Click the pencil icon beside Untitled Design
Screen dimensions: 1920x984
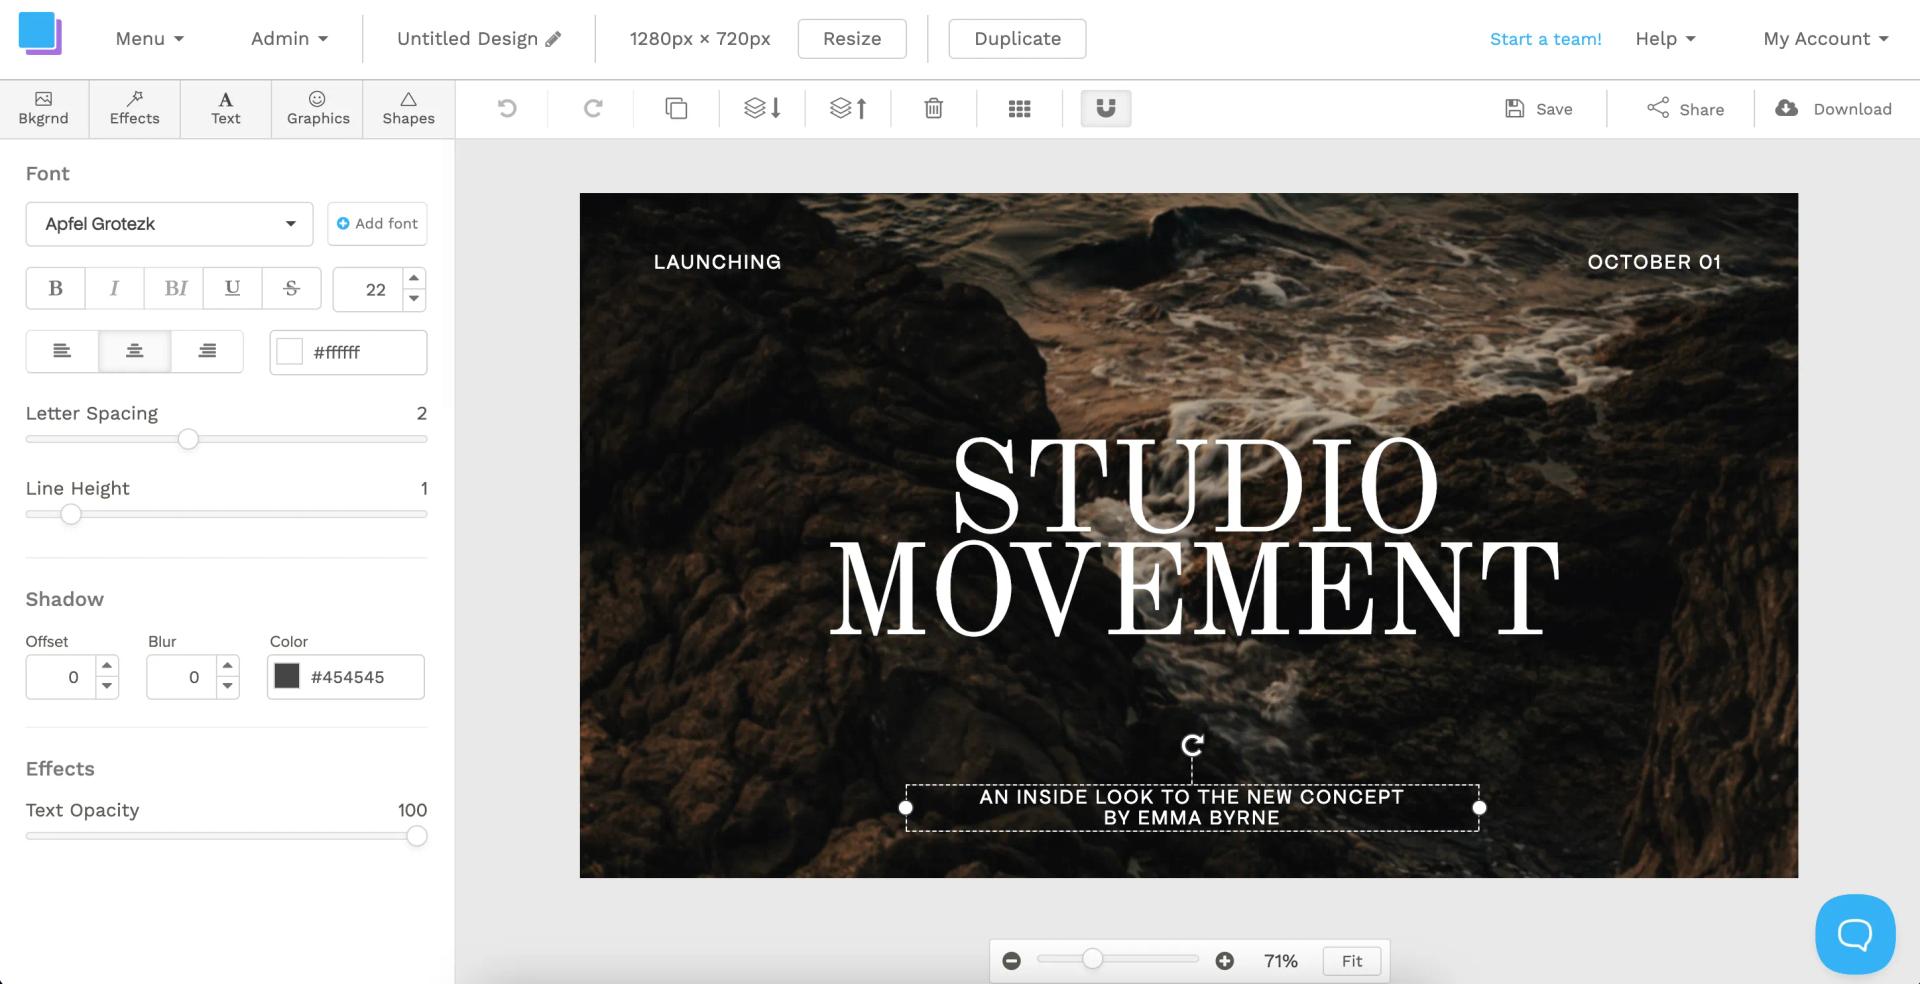point(553,39)
